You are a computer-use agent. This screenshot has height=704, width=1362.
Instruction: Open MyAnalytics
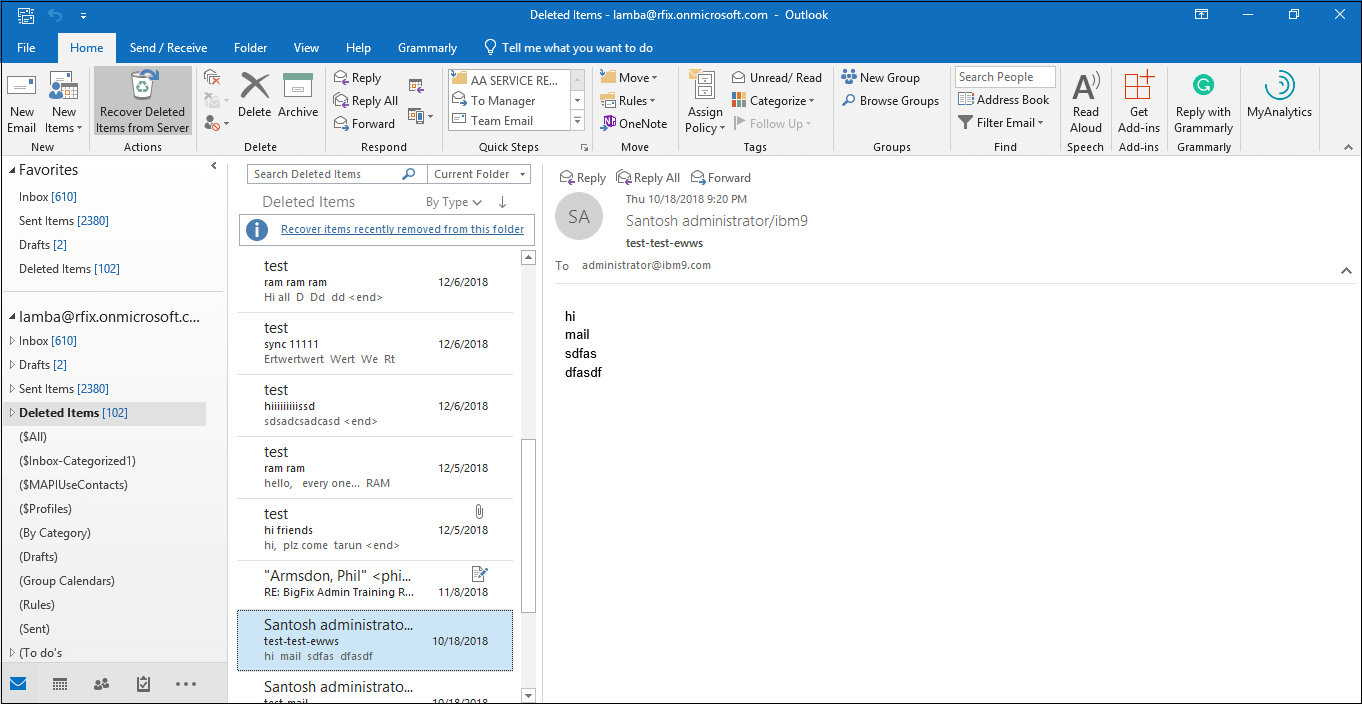point(1279,96)
